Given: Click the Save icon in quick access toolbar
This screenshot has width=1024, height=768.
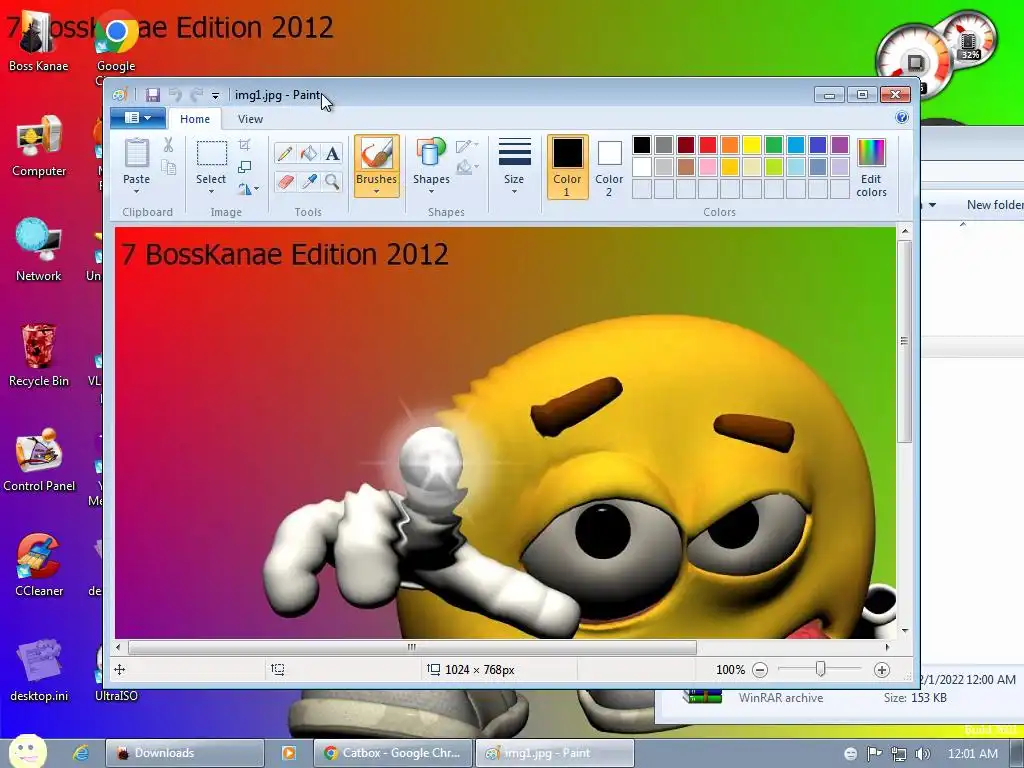Looking at the screenshot, I should 153,95.
